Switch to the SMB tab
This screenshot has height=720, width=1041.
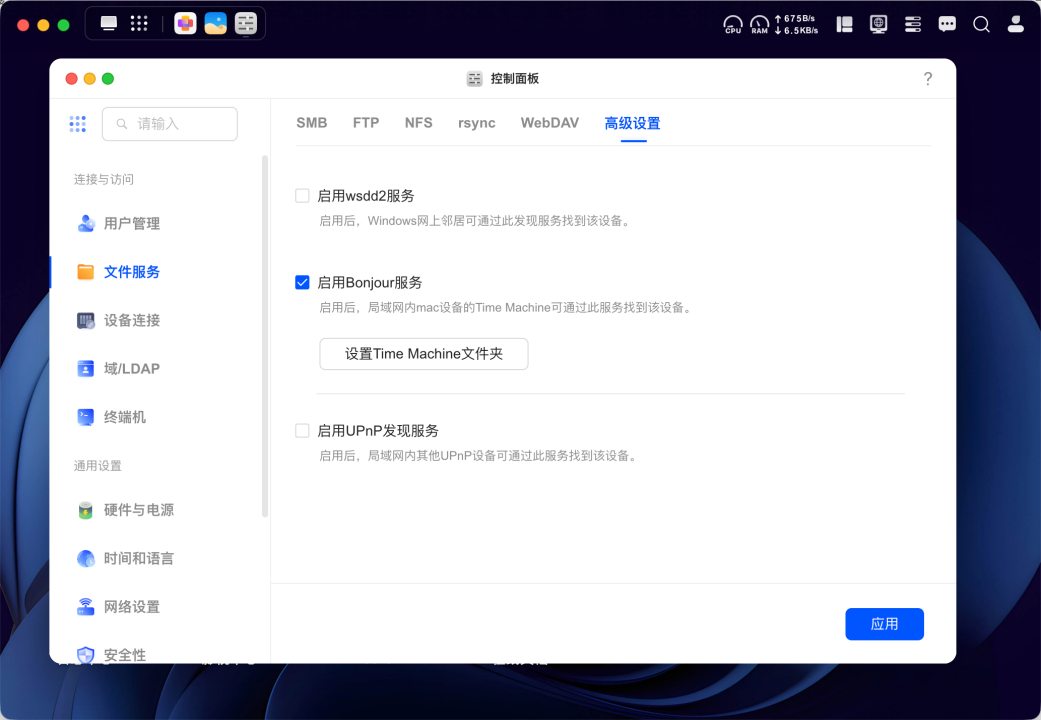(x=311, y=123)
